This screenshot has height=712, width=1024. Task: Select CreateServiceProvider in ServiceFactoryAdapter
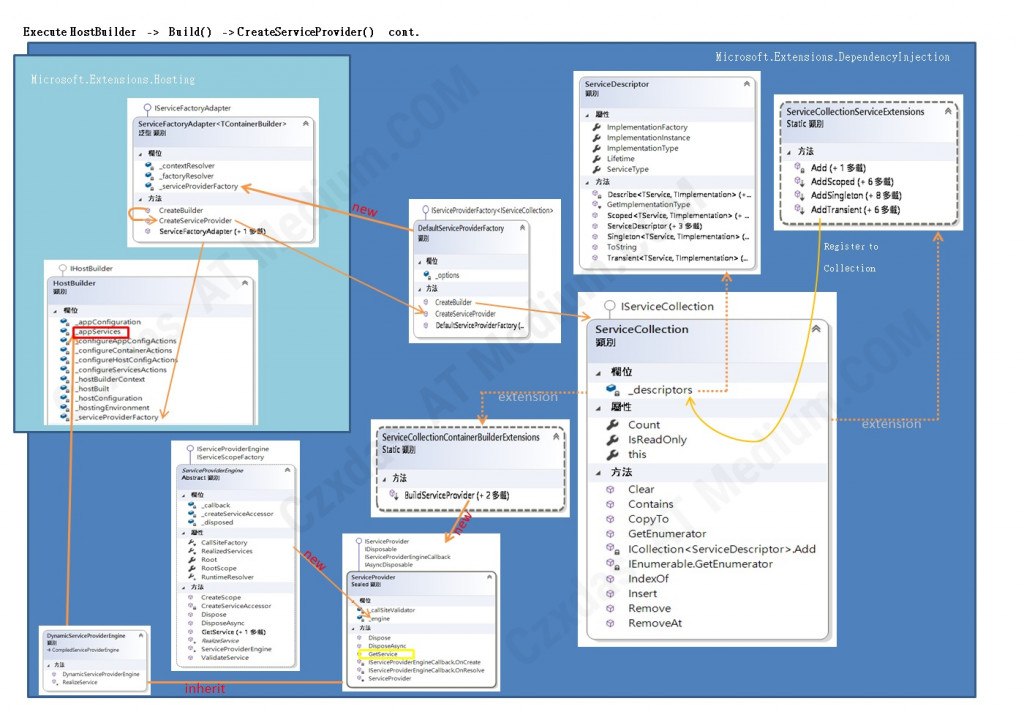[x=195, y=221]
